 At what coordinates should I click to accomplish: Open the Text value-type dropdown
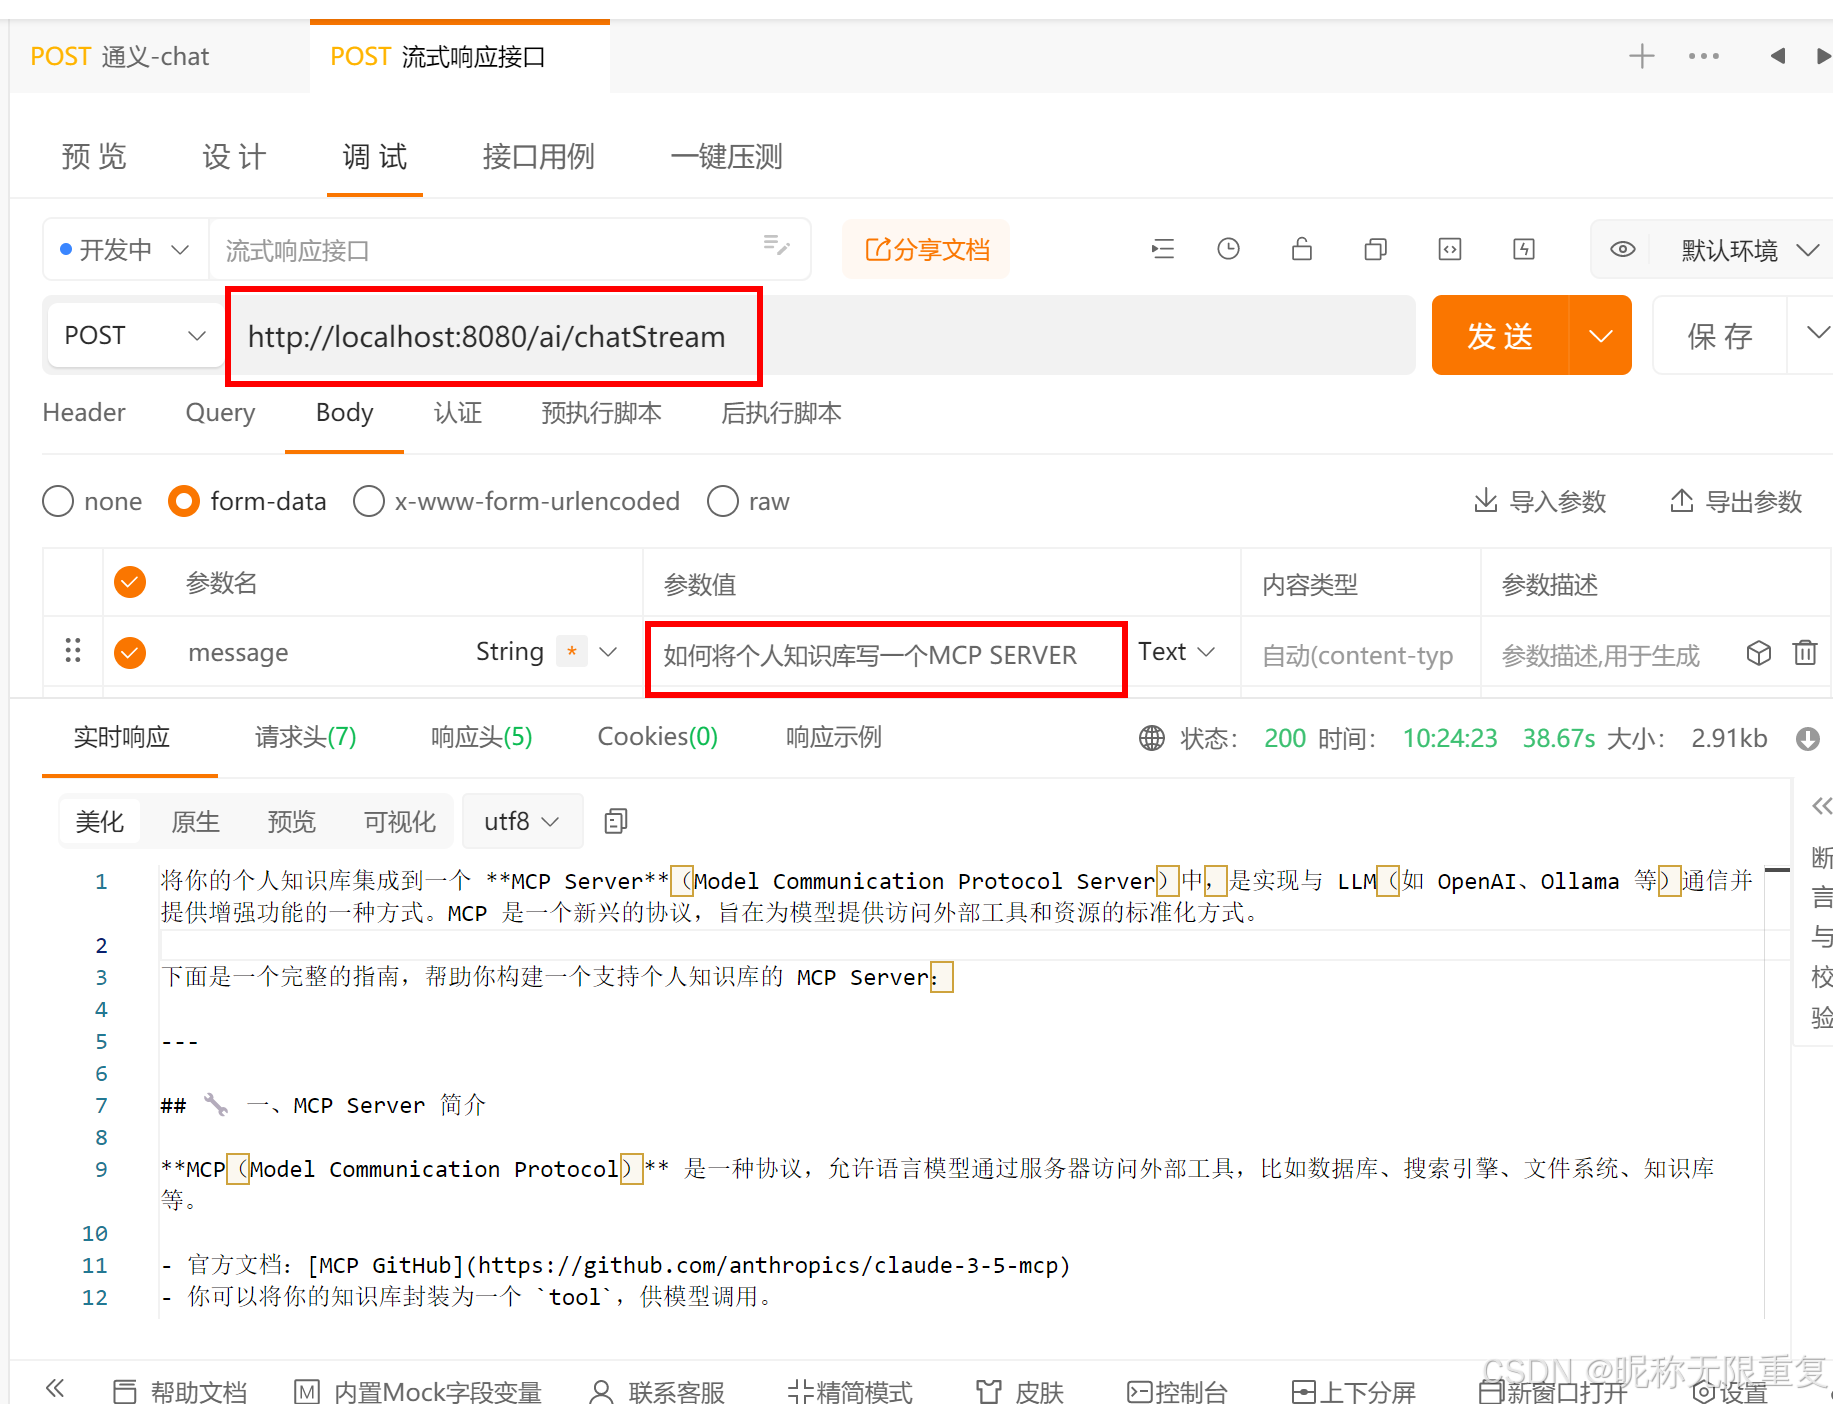pos(1177,652)
